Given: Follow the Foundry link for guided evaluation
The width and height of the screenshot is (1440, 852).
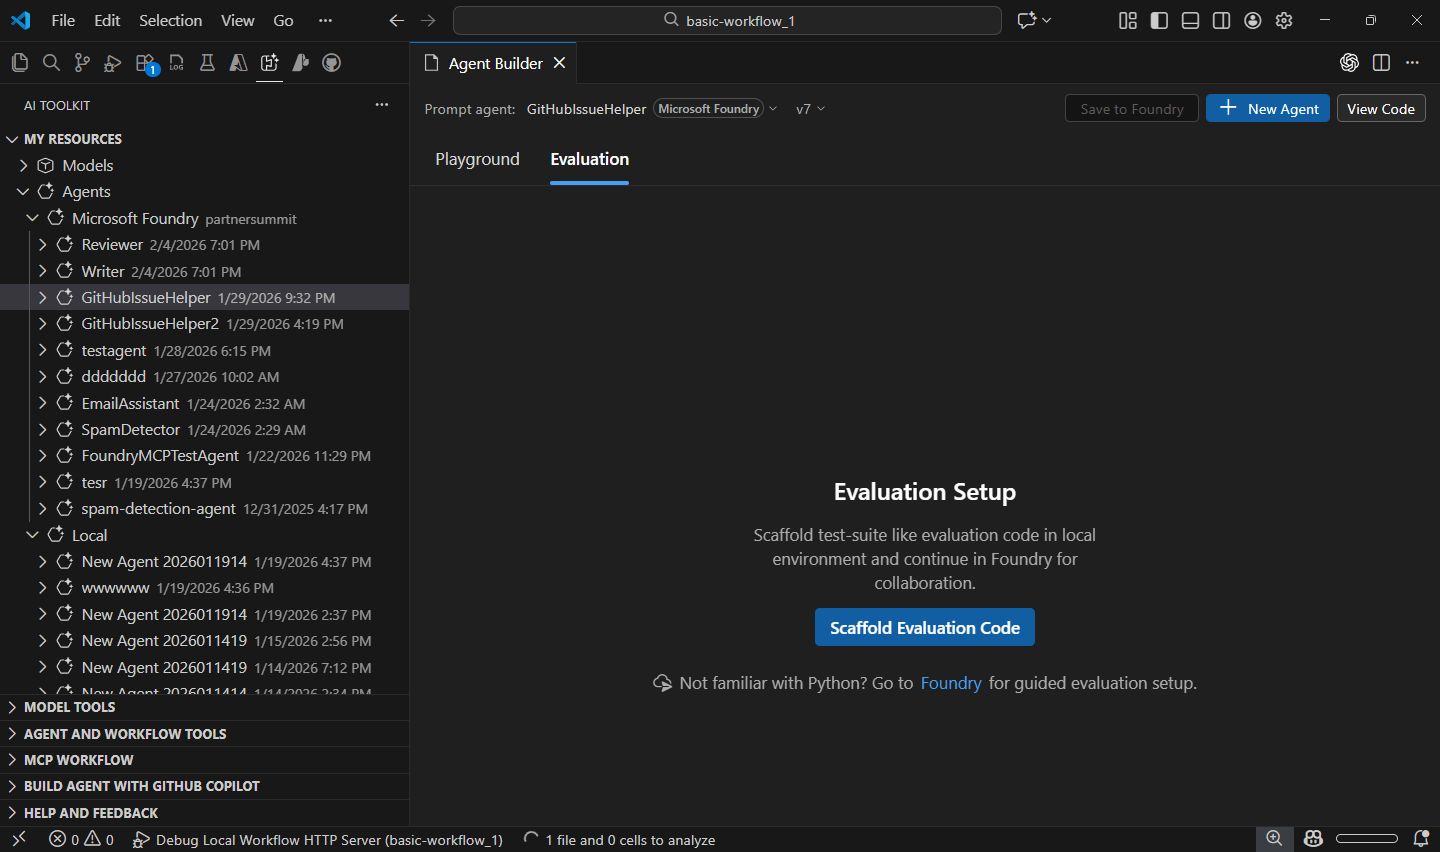Looking at the screenshot, I should click(951, 683).
